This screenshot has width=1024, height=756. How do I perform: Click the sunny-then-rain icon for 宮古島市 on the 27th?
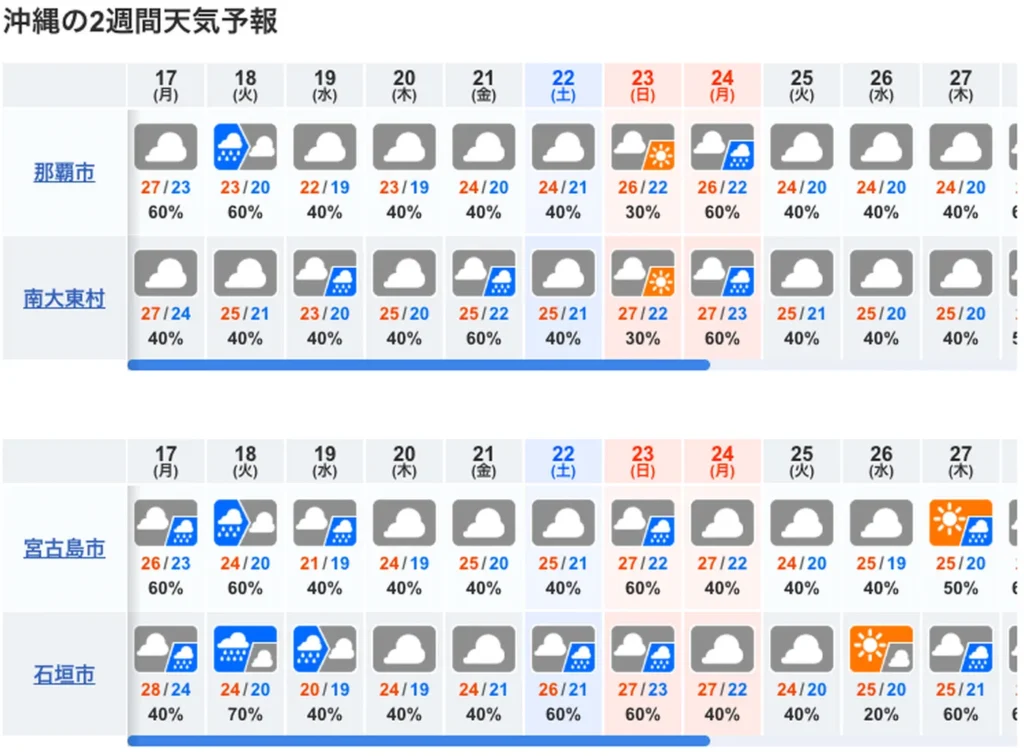(960, 522)
